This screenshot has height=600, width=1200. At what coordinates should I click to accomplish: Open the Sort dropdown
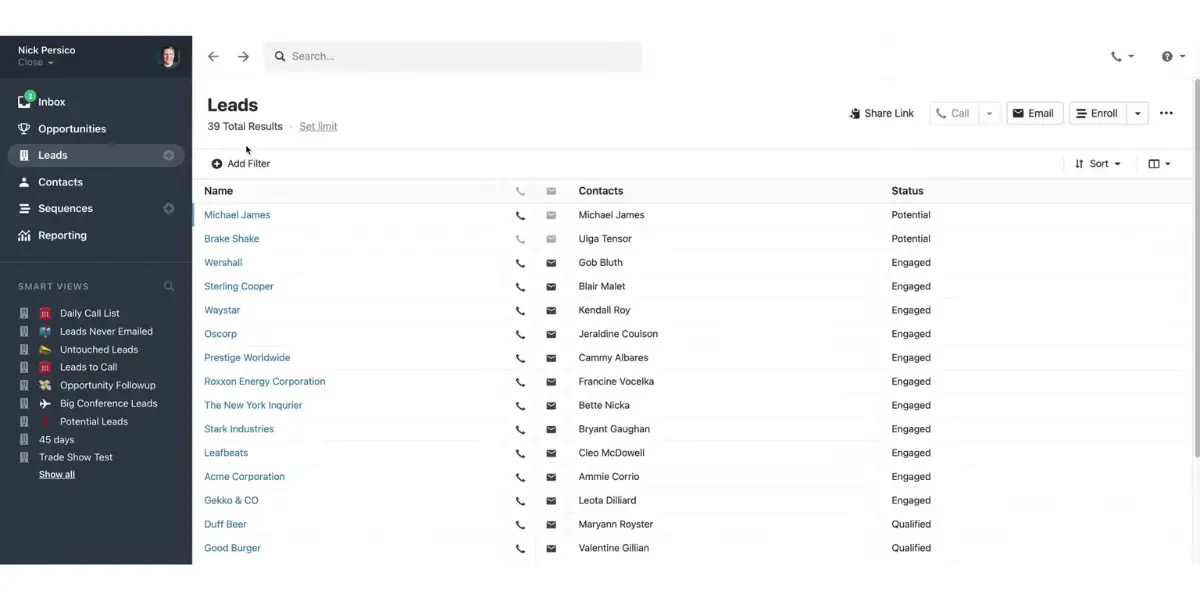(x=1097, y=164)
